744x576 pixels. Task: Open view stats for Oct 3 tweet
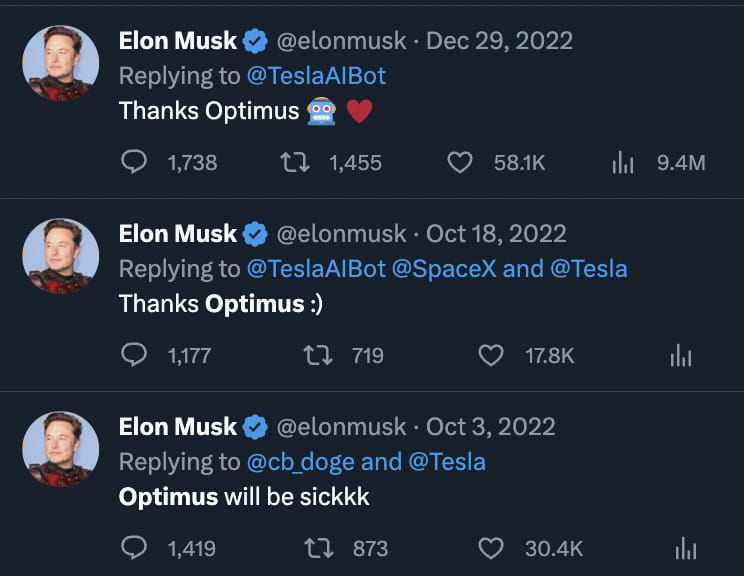click(686, 548)
